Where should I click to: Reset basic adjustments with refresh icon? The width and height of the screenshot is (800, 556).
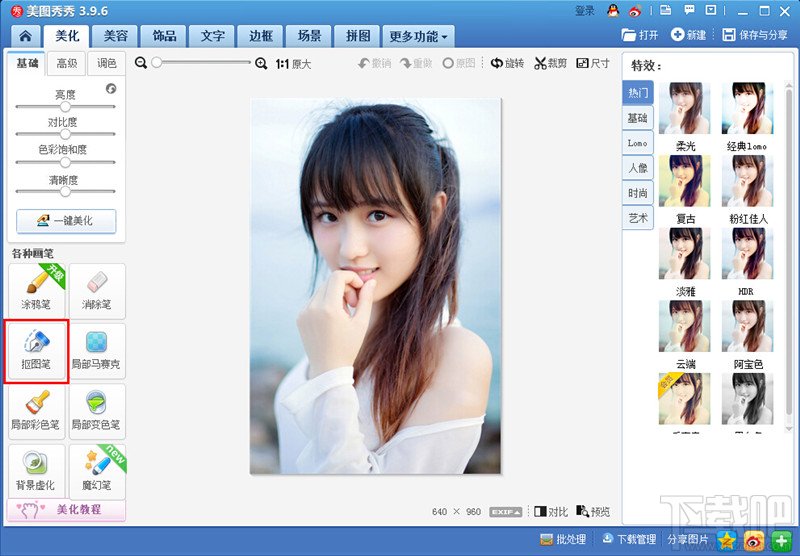click(x=111, y=89)
